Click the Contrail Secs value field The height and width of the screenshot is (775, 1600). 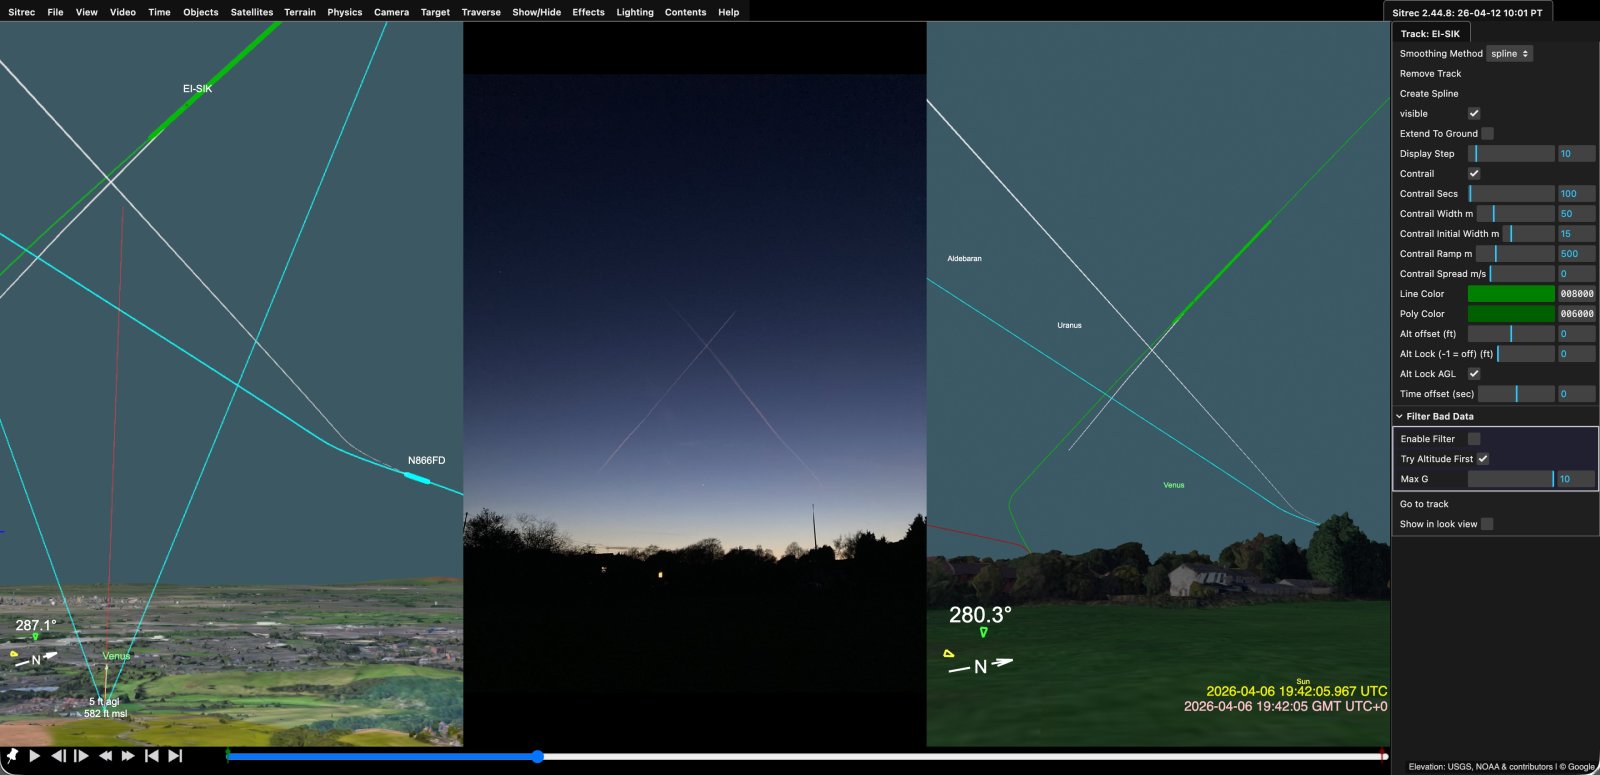point(1576,194)
